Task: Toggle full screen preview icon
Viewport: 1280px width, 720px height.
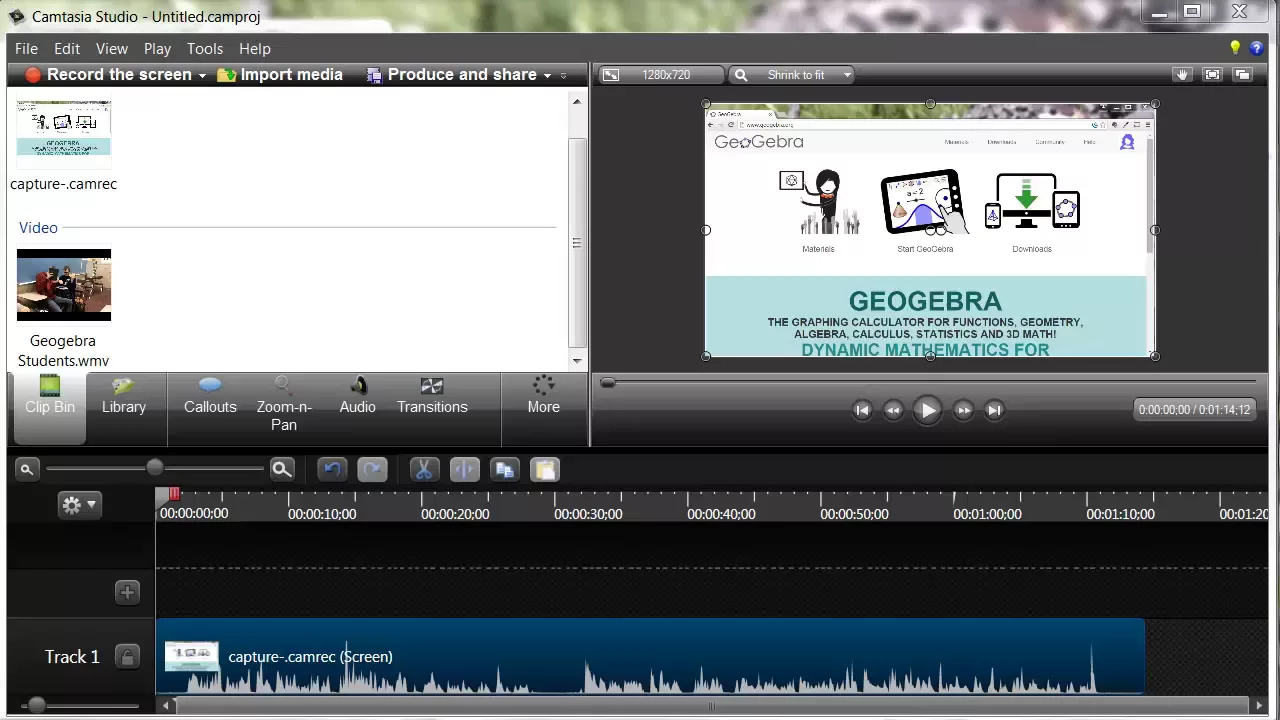Action: pyautogui.click(x=1212, y=75)
